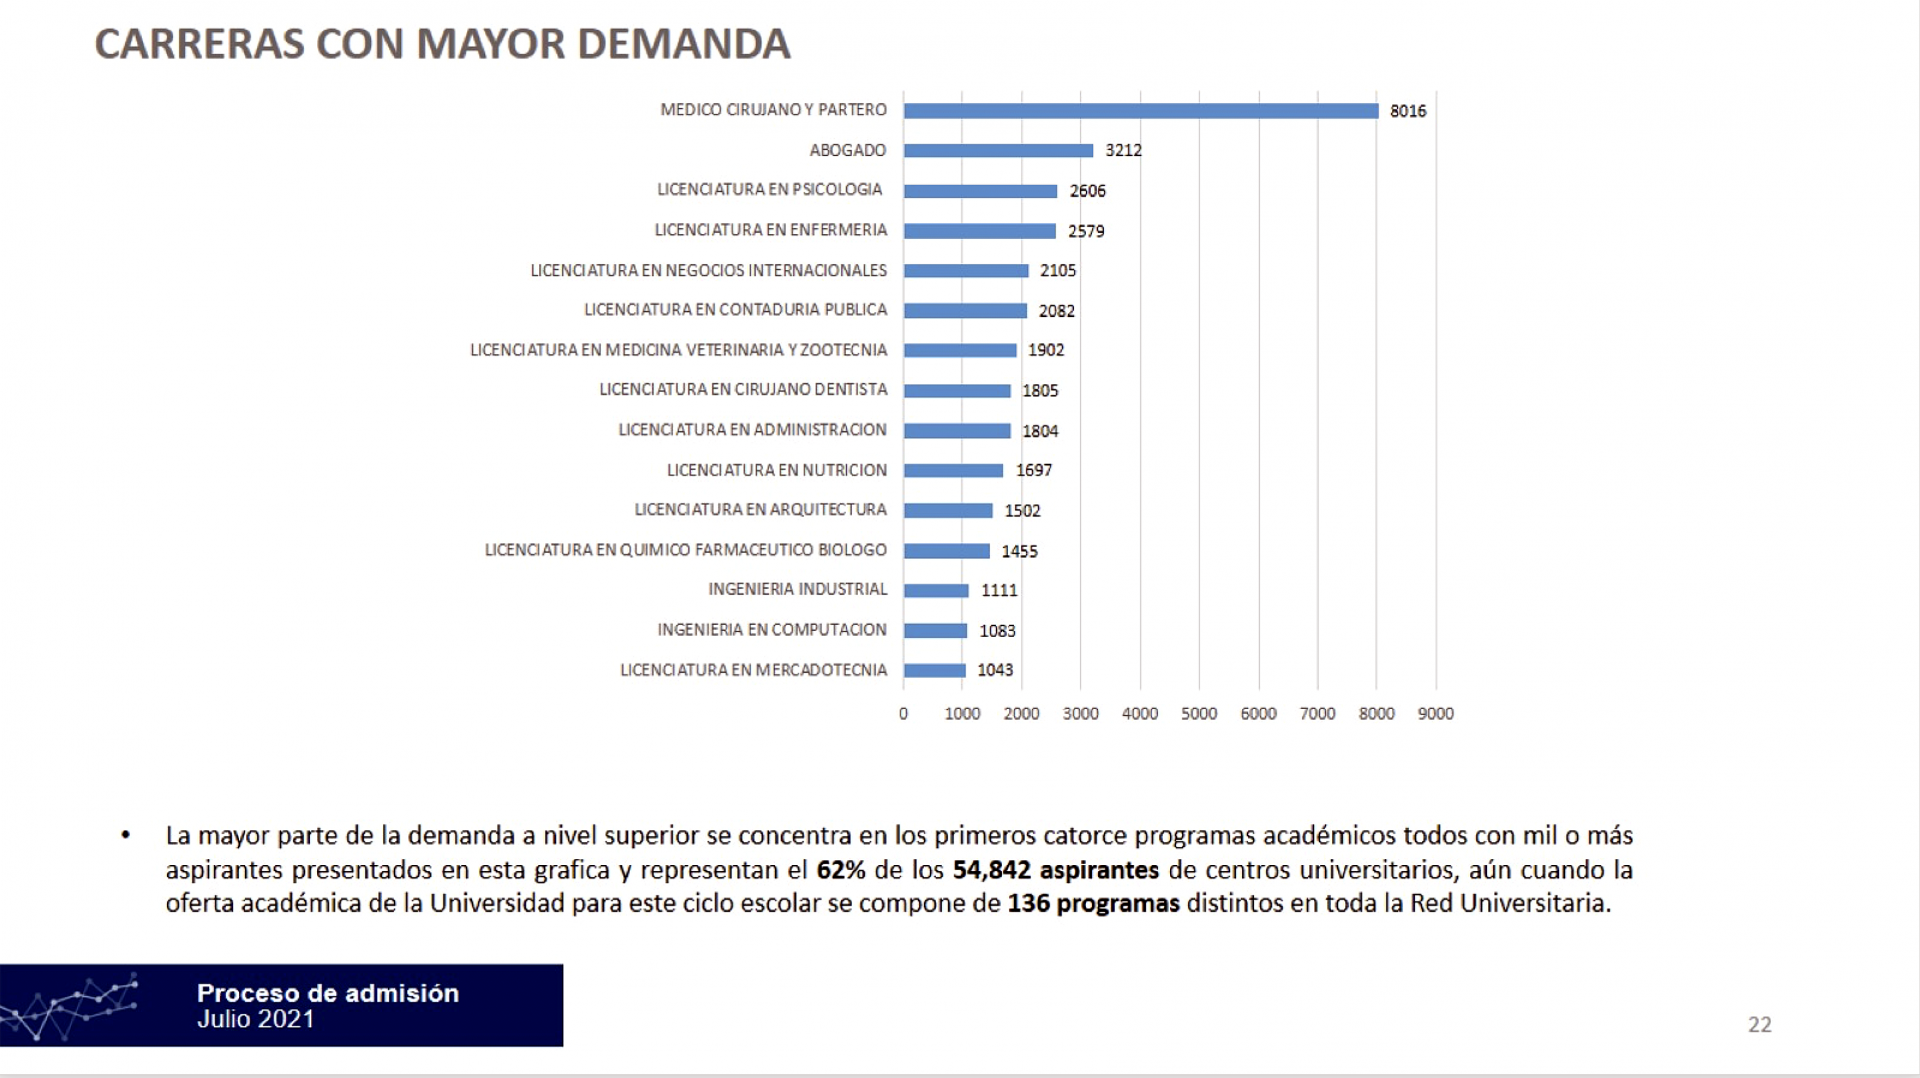Click the Ingenieria Industrial bar
The height and width of the screenshot is (1078, 1920).
tap(937, 591)
